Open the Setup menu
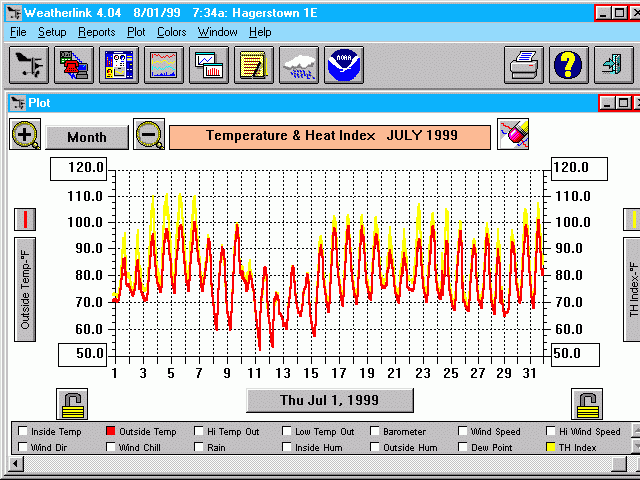The image size is (640, 480). coord(52,32)
